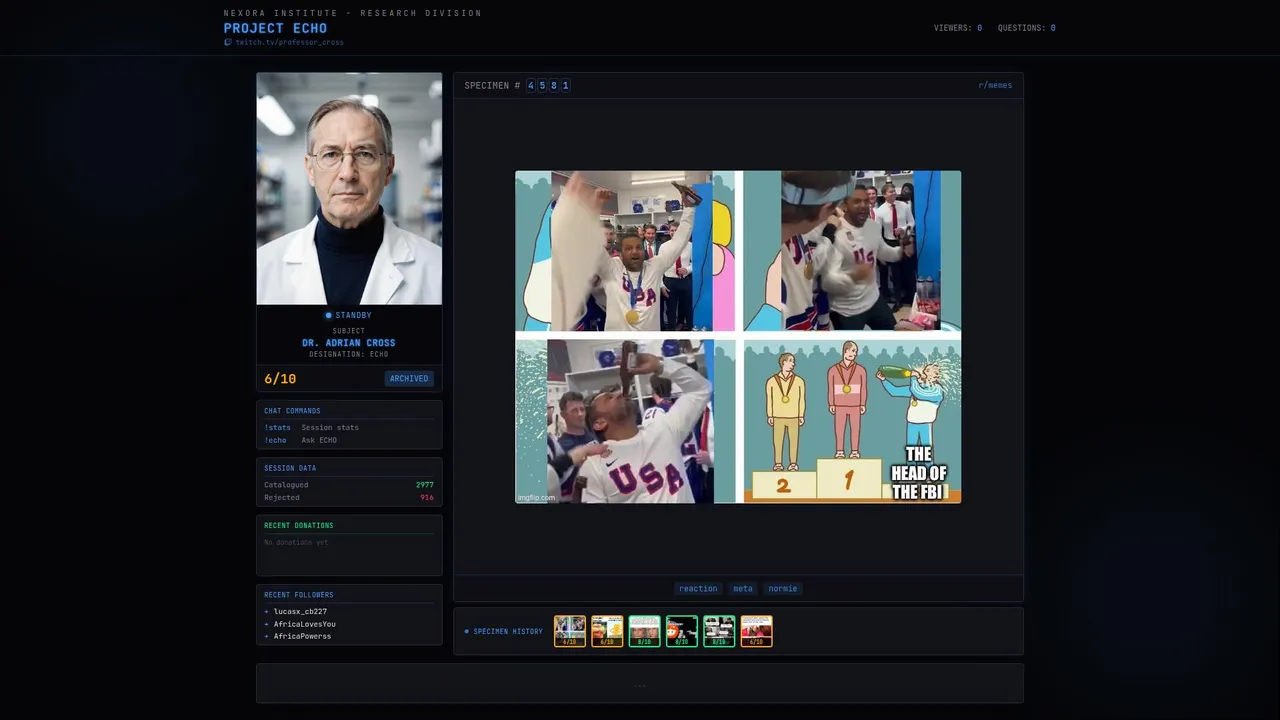
Task: Click the bottom message bar with ellipsis
Action: point(640,683)
